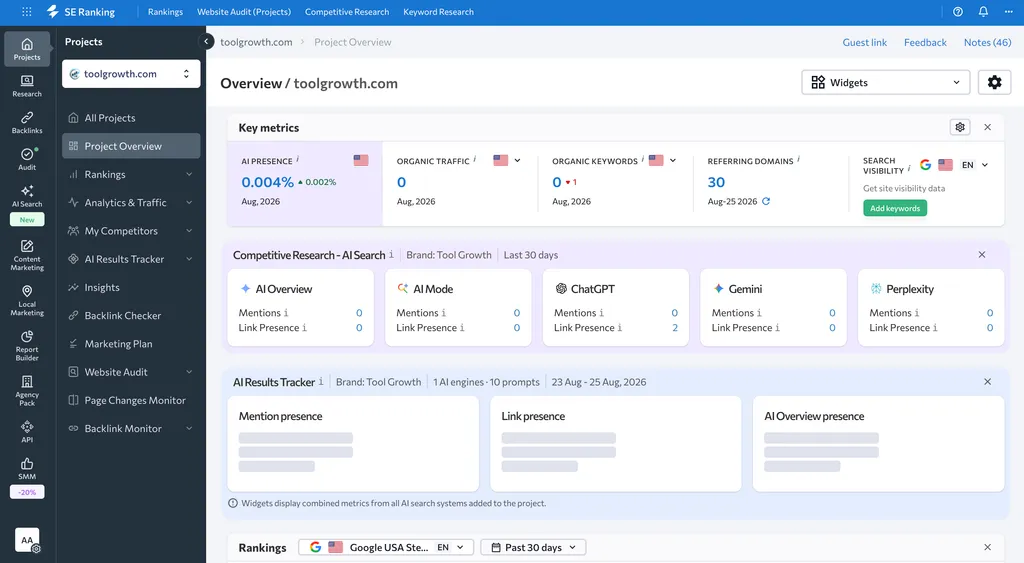
Task: Open the Perplexity AI search card
Action: tap(931, 308)
